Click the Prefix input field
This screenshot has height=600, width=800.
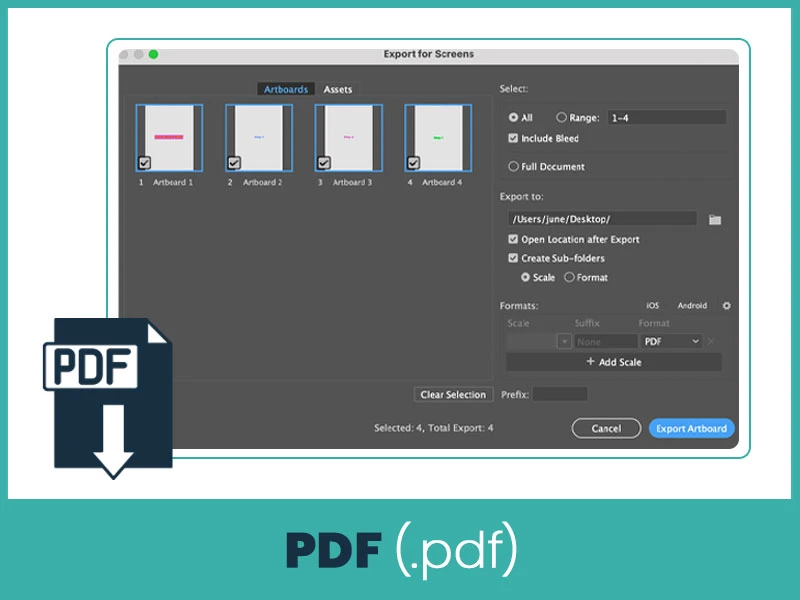click(x=558, y=394)
